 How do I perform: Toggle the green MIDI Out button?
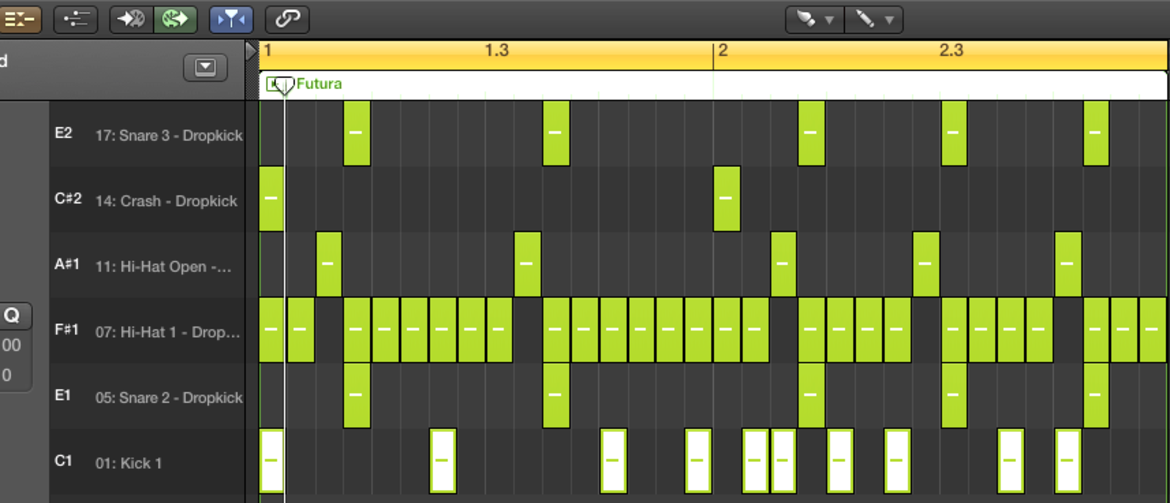click(x=175, y=19)
